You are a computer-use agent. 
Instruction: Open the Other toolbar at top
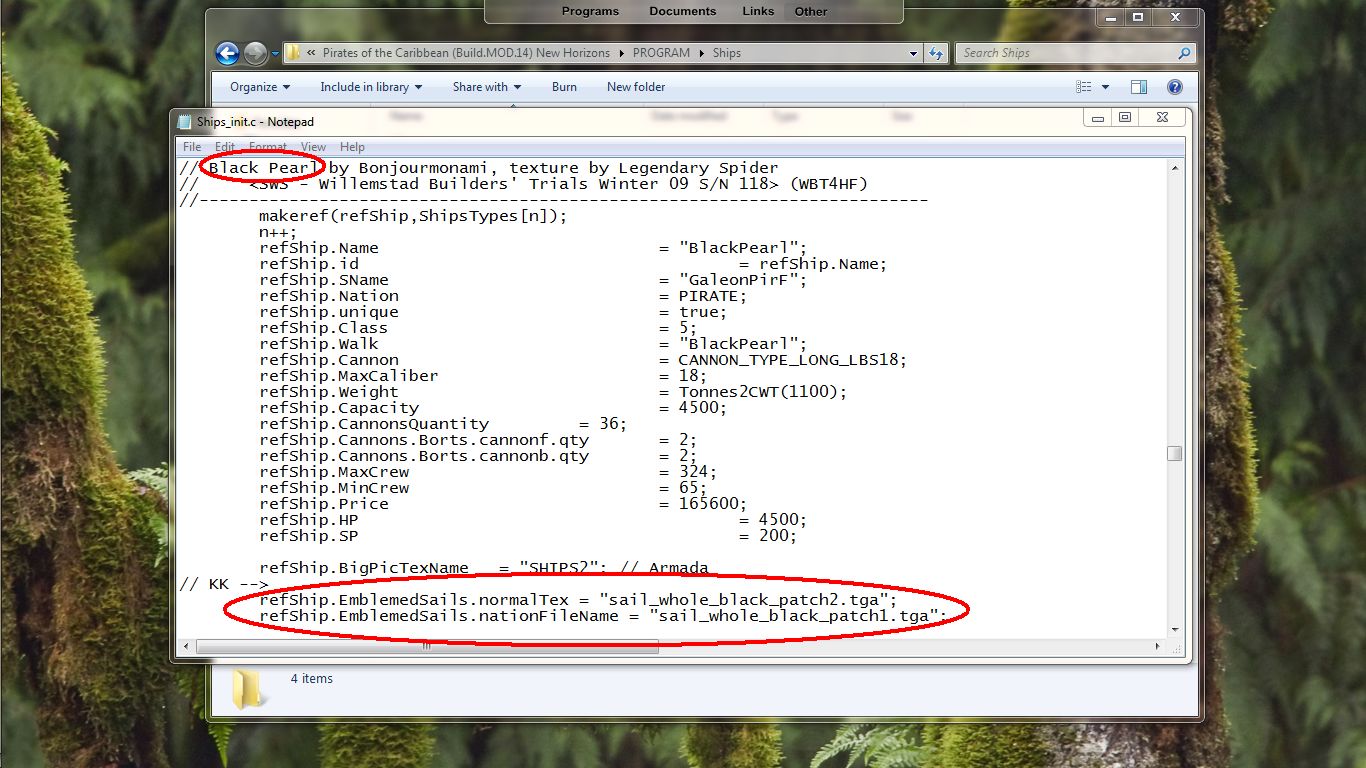click(x=811, y=12)
